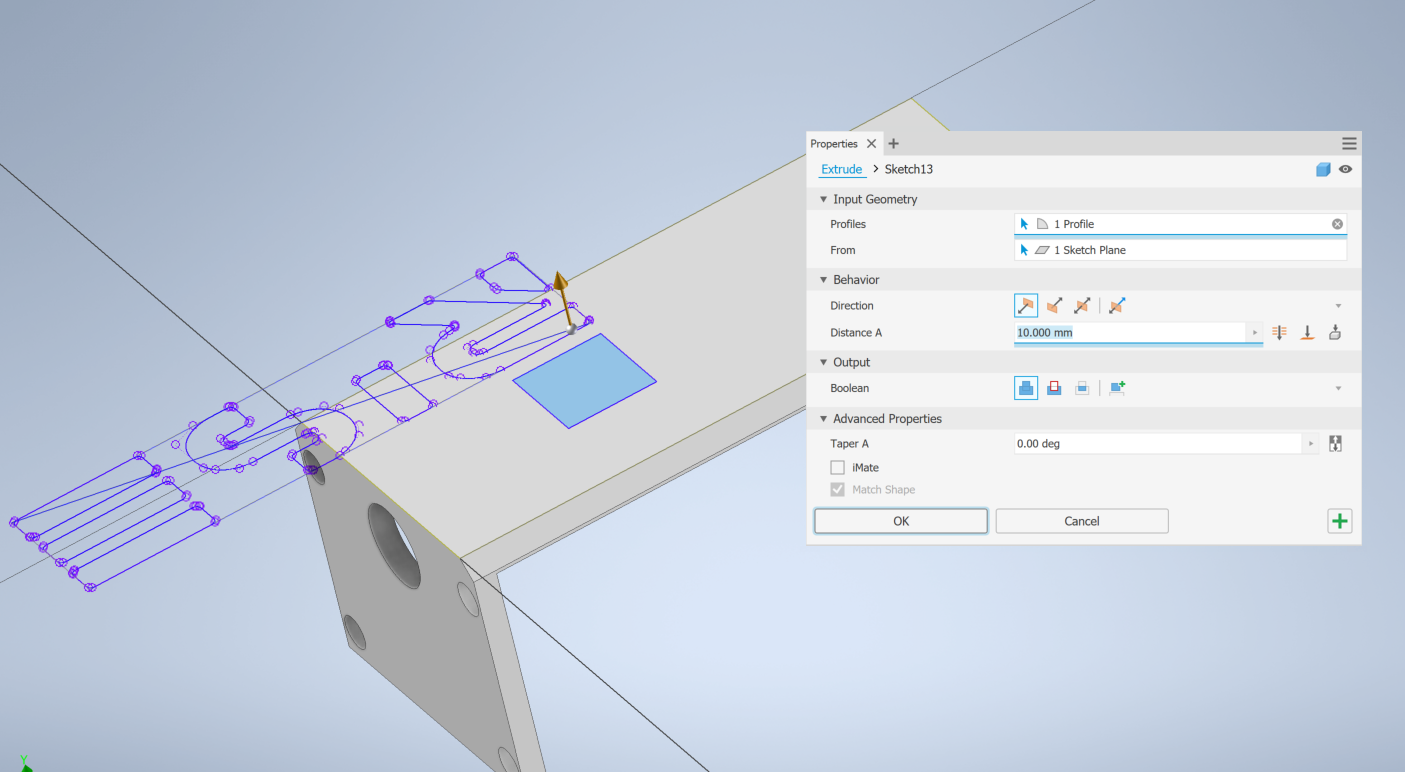Enable the iMate checkbox

837,467
